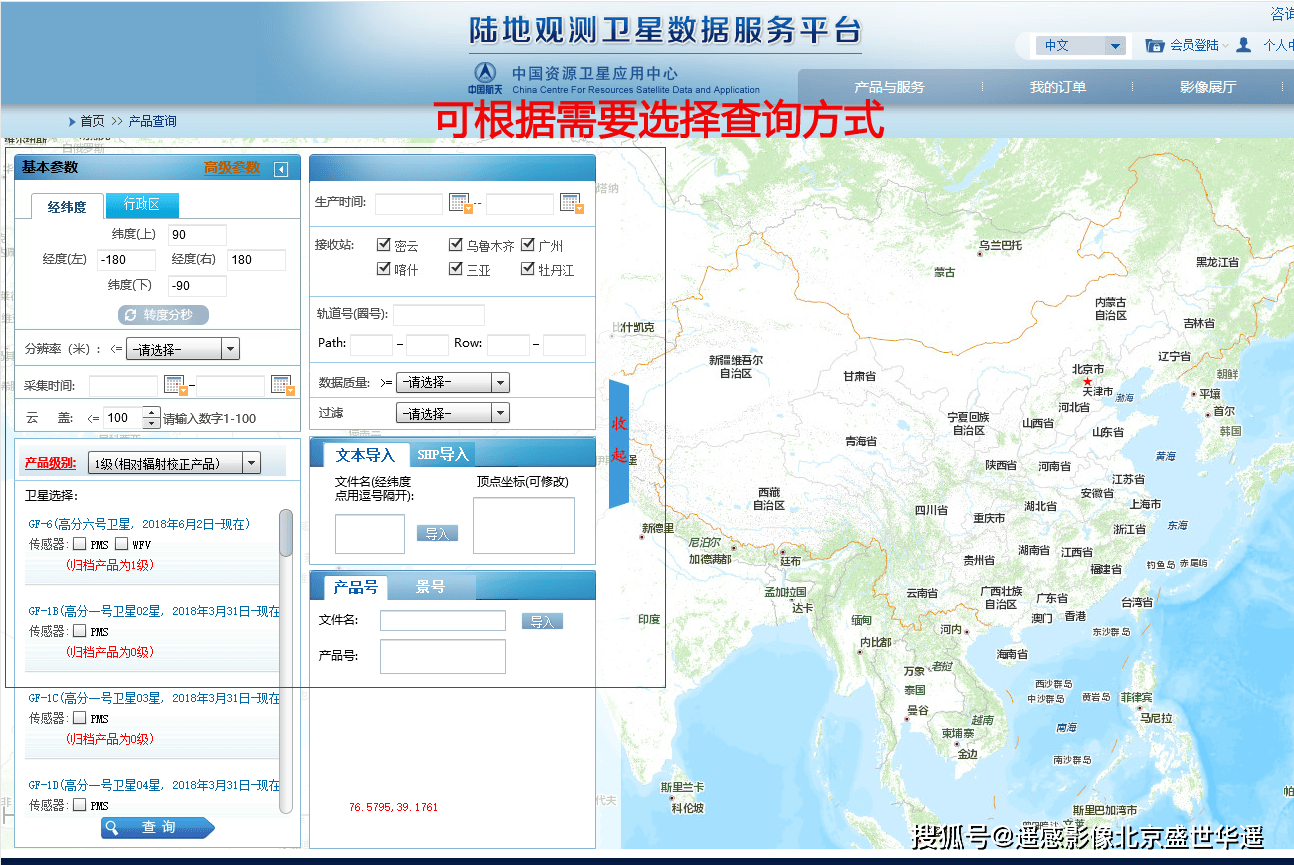The image size is (1294, 865).
Task: Open acquisition start date calendar icon
Action: (175, 385)
